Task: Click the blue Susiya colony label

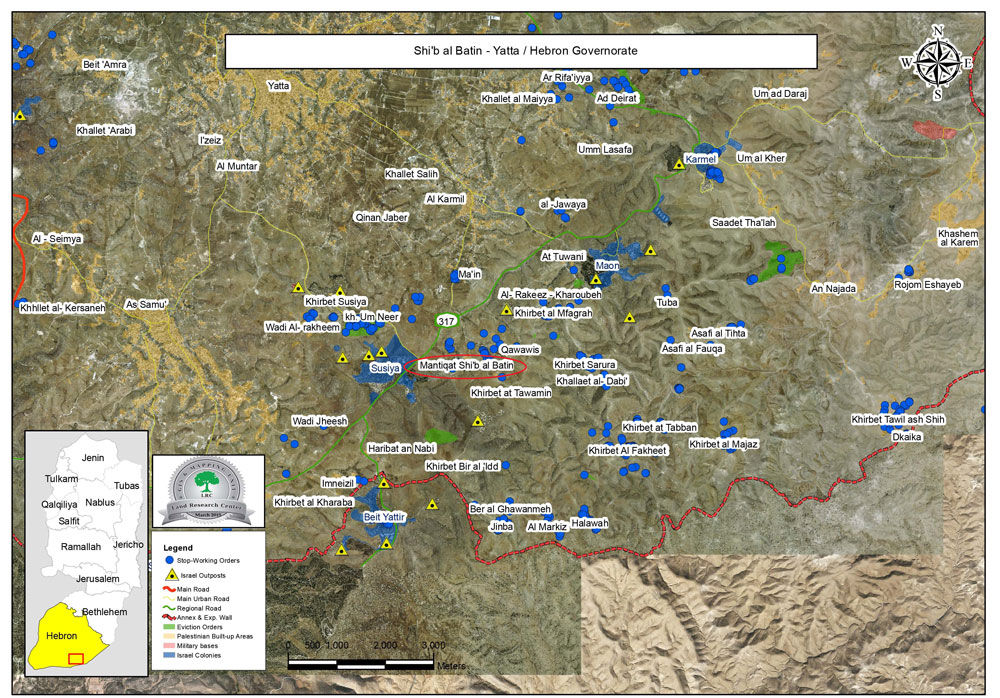Action: 385,368
